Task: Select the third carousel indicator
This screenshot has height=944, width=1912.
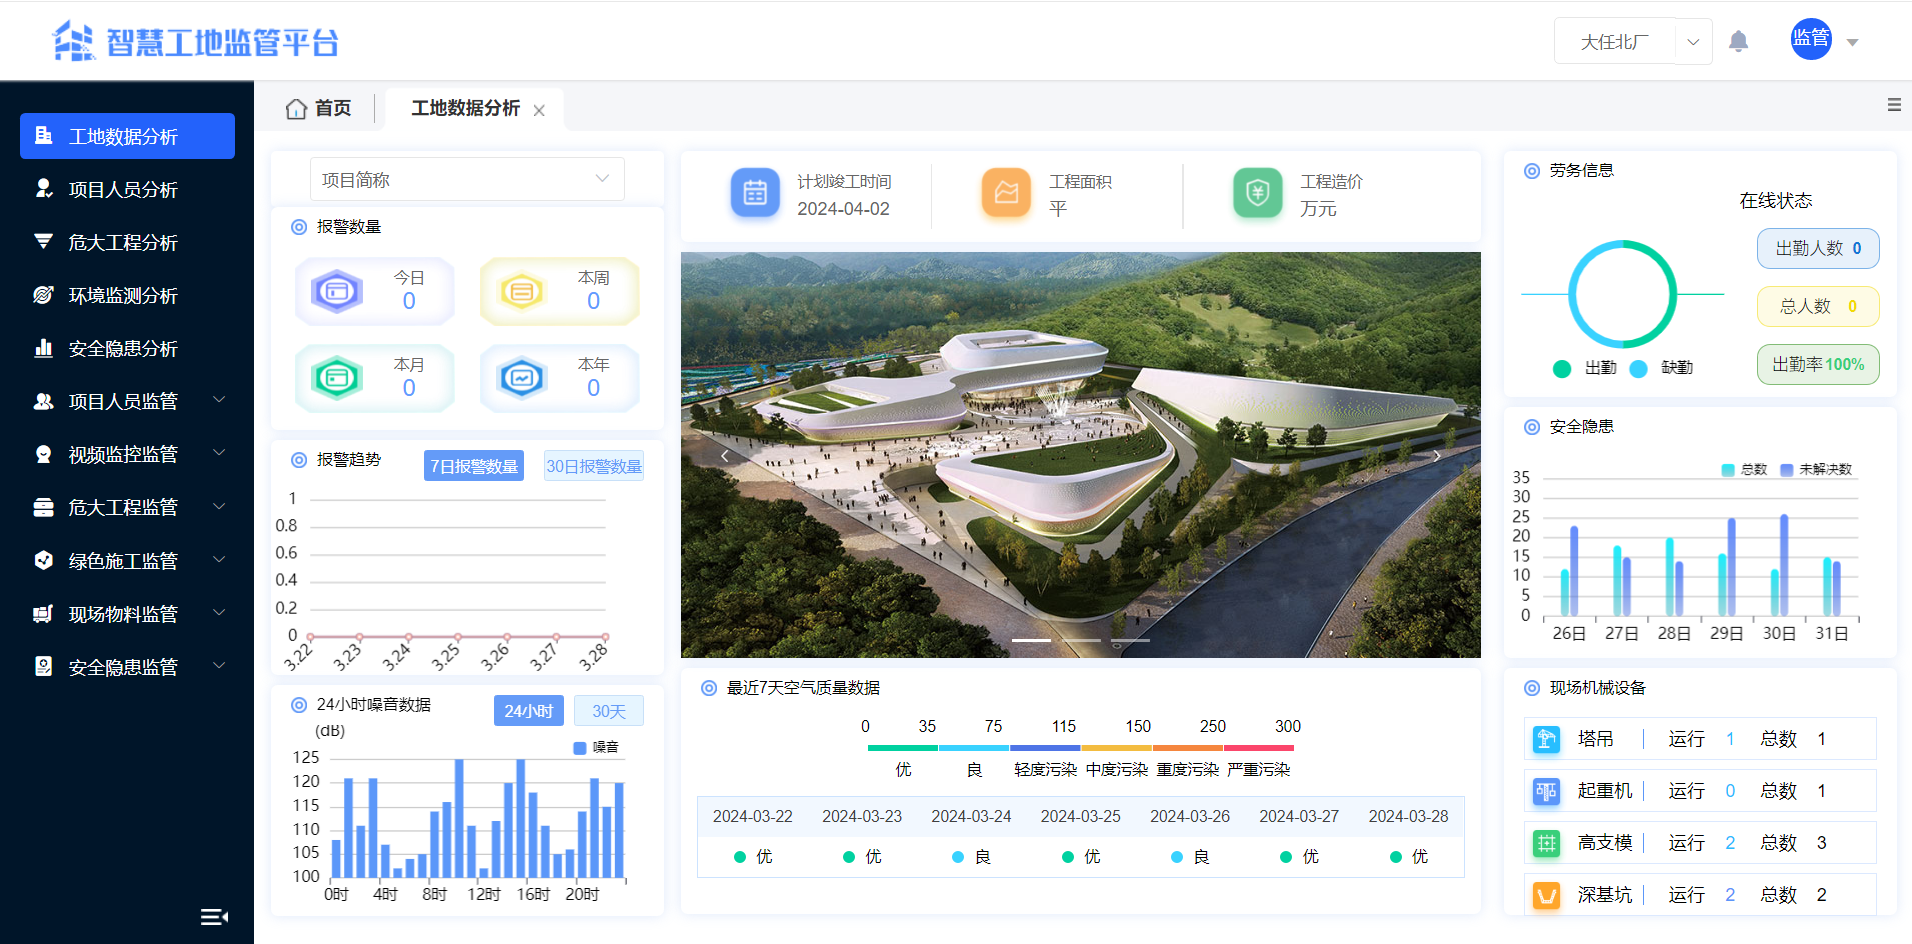Action: [x=1130, y=640]
